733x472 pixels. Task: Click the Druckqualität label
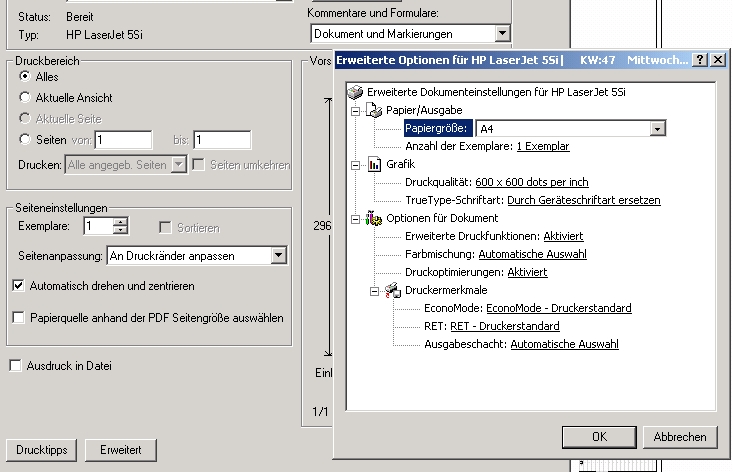coord(438,182)
